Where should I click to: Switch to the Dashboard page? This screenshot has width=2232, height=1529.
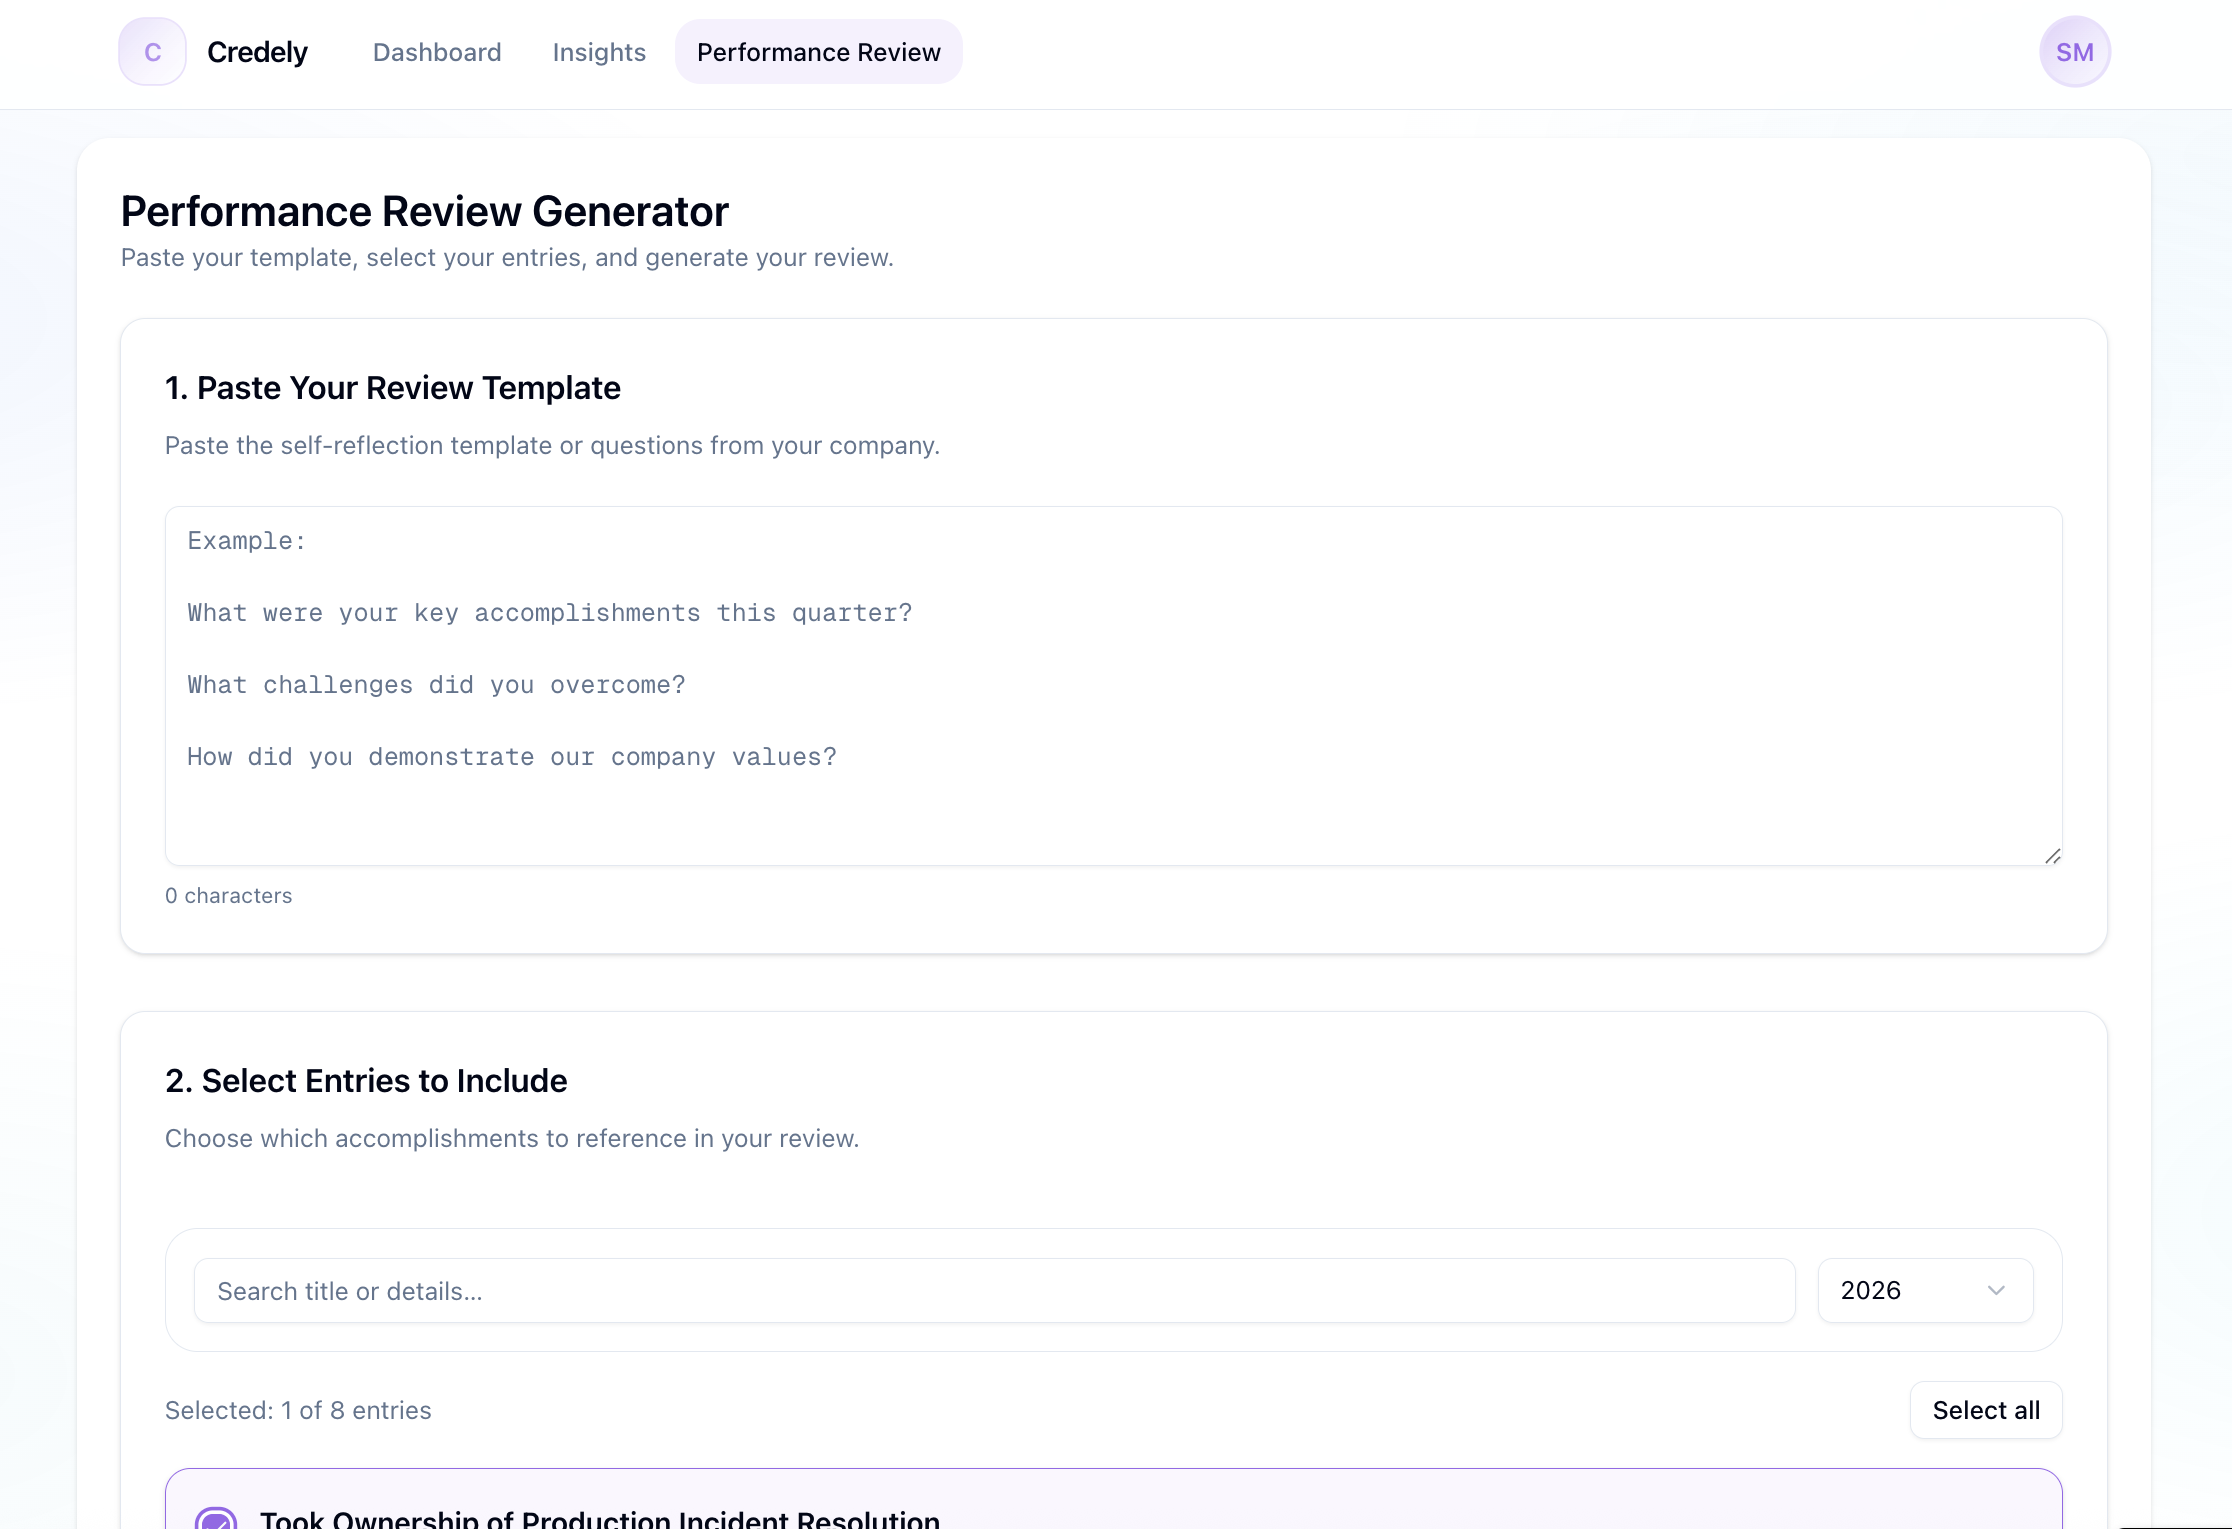click(x=437, y=52)
